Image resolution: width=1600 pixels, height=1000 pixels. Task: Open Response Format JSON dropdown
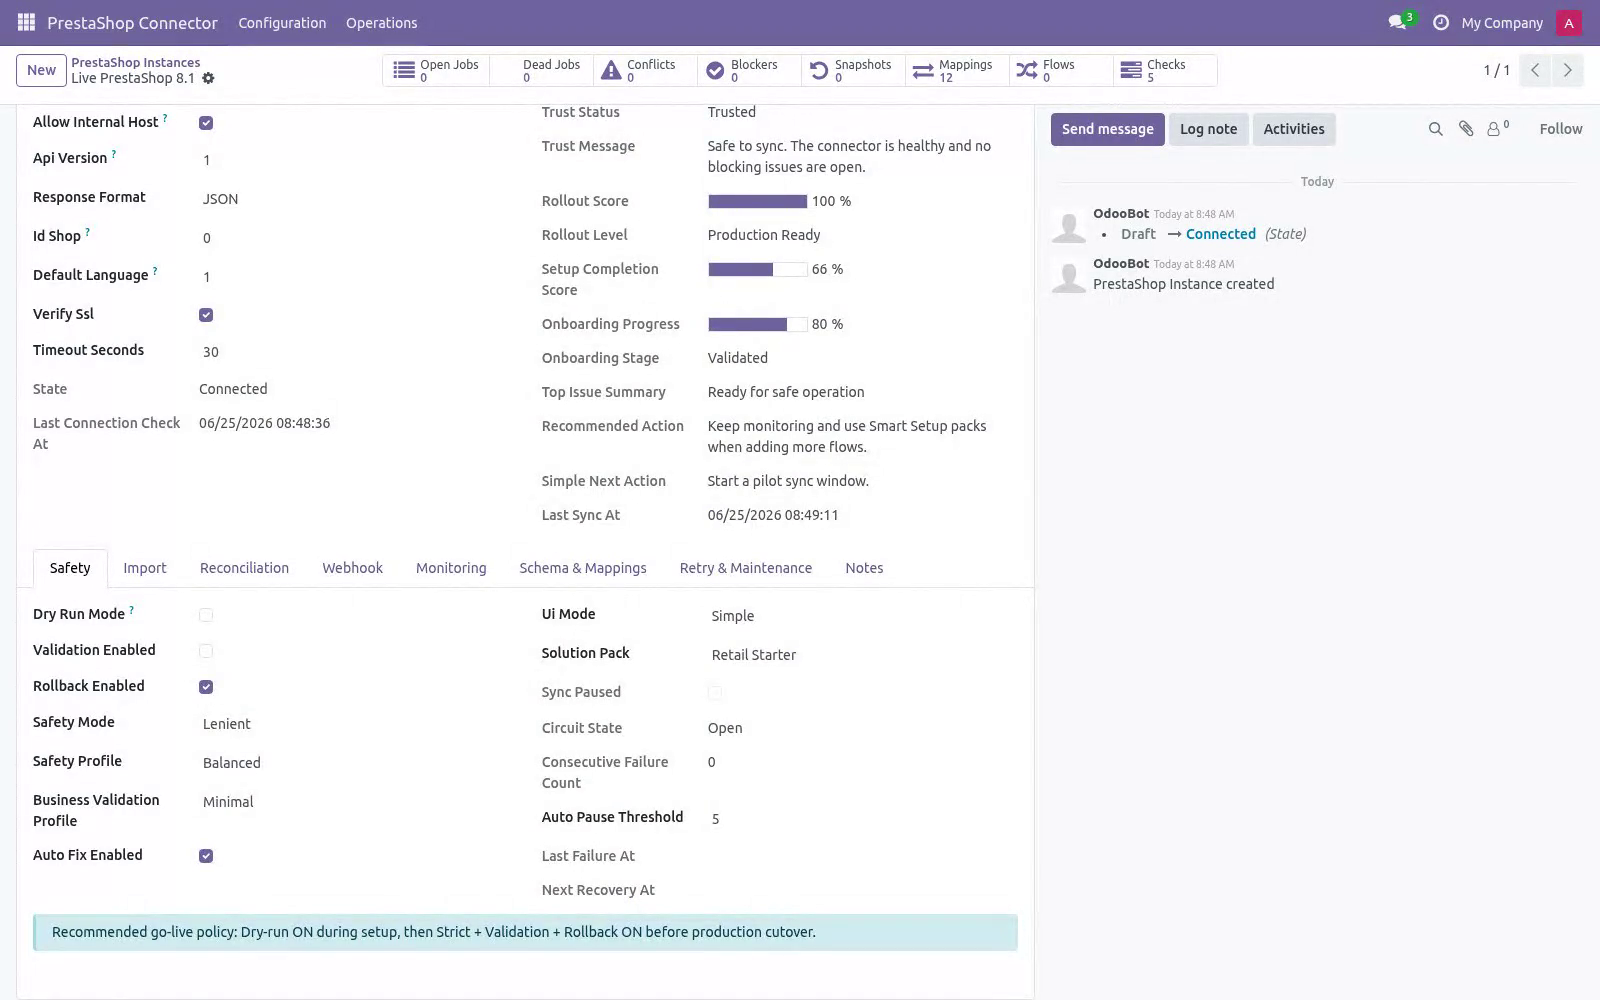352,199
